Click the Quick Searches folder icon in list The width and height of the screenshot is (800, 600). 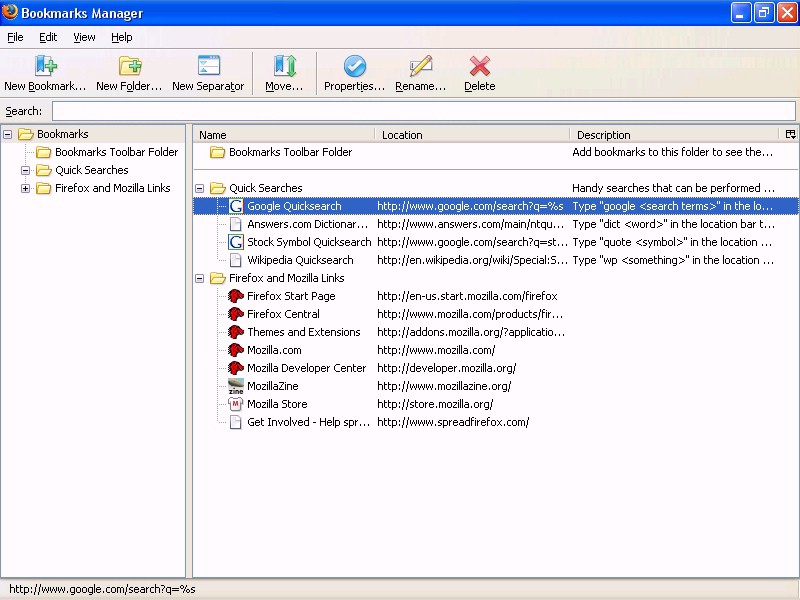218,188
